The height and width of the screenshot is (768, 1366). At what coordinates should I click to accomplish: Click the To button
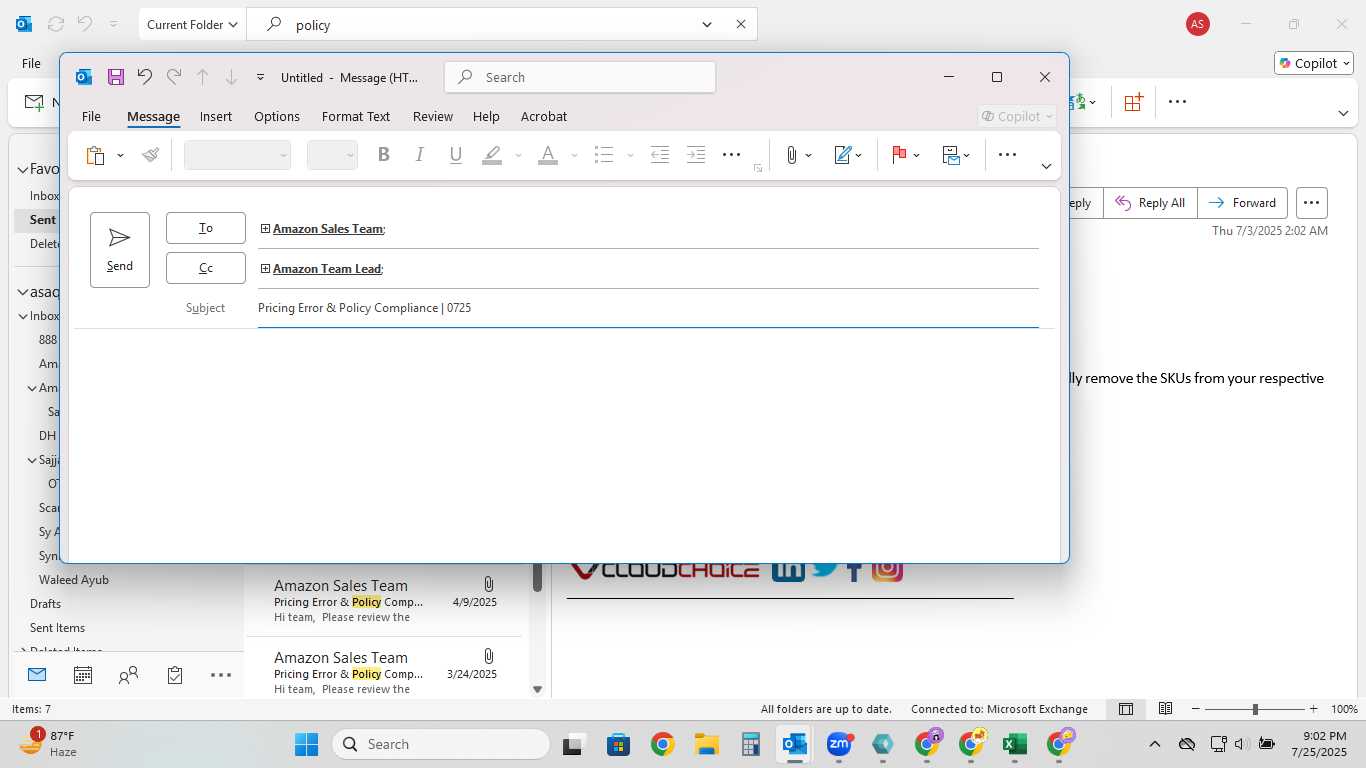click(x=206, y=228)
